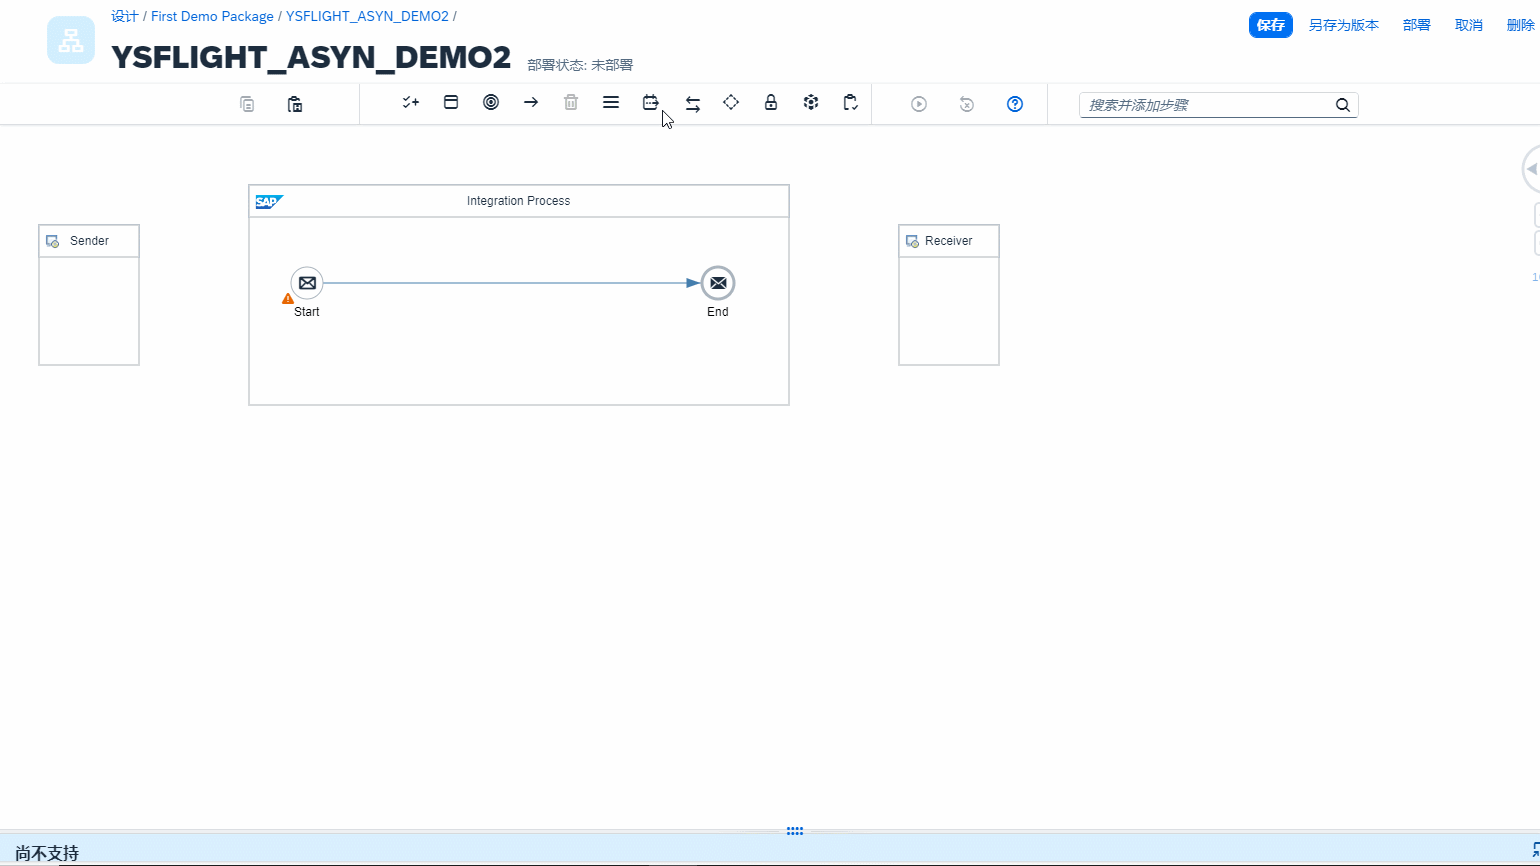Select the Process palette icon

[x=451, y=103]
